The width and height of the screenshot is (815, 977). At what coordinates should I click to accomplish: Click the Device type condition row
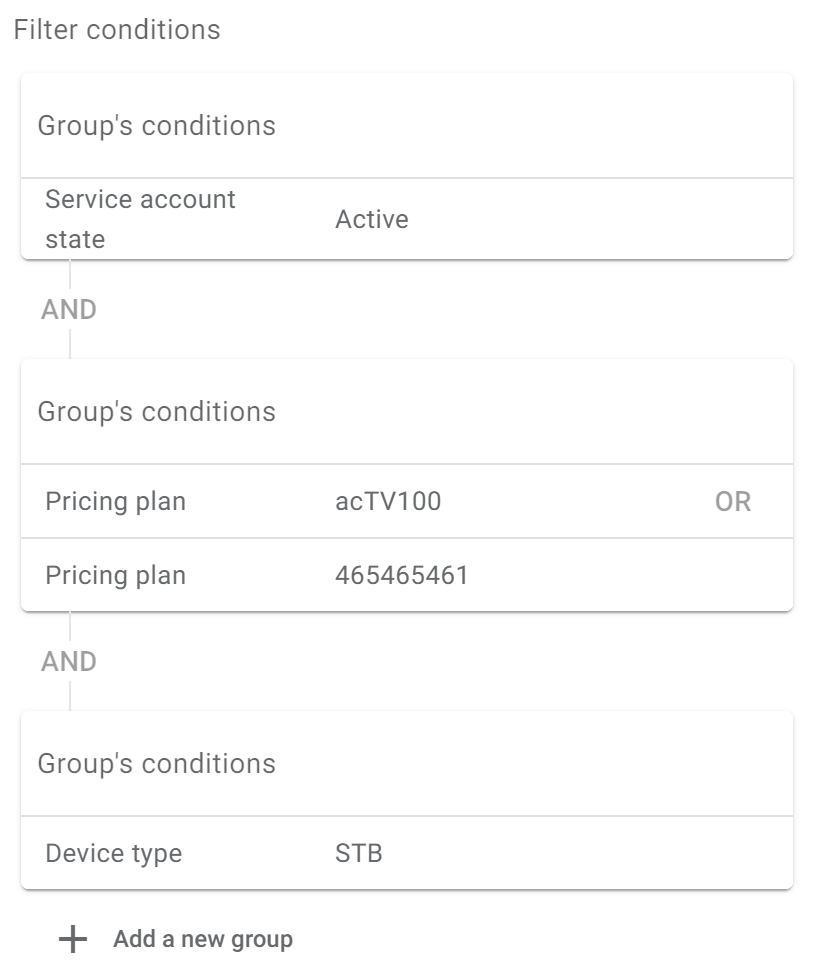pyautogui.click(x=407, y=852)
